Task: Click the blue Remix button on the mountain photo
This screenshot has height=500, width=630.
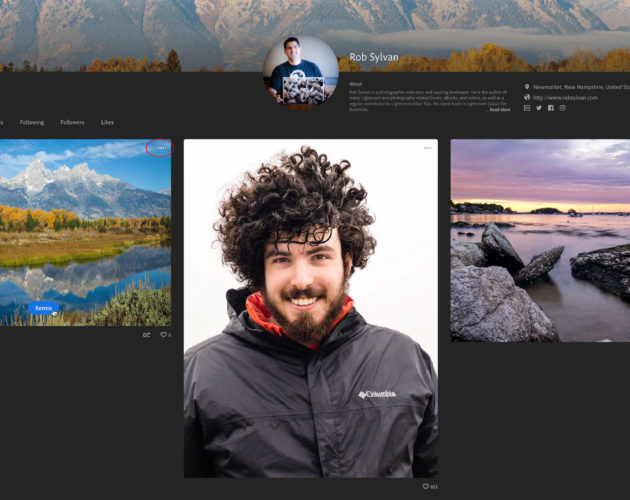Action: coord(43,308)
